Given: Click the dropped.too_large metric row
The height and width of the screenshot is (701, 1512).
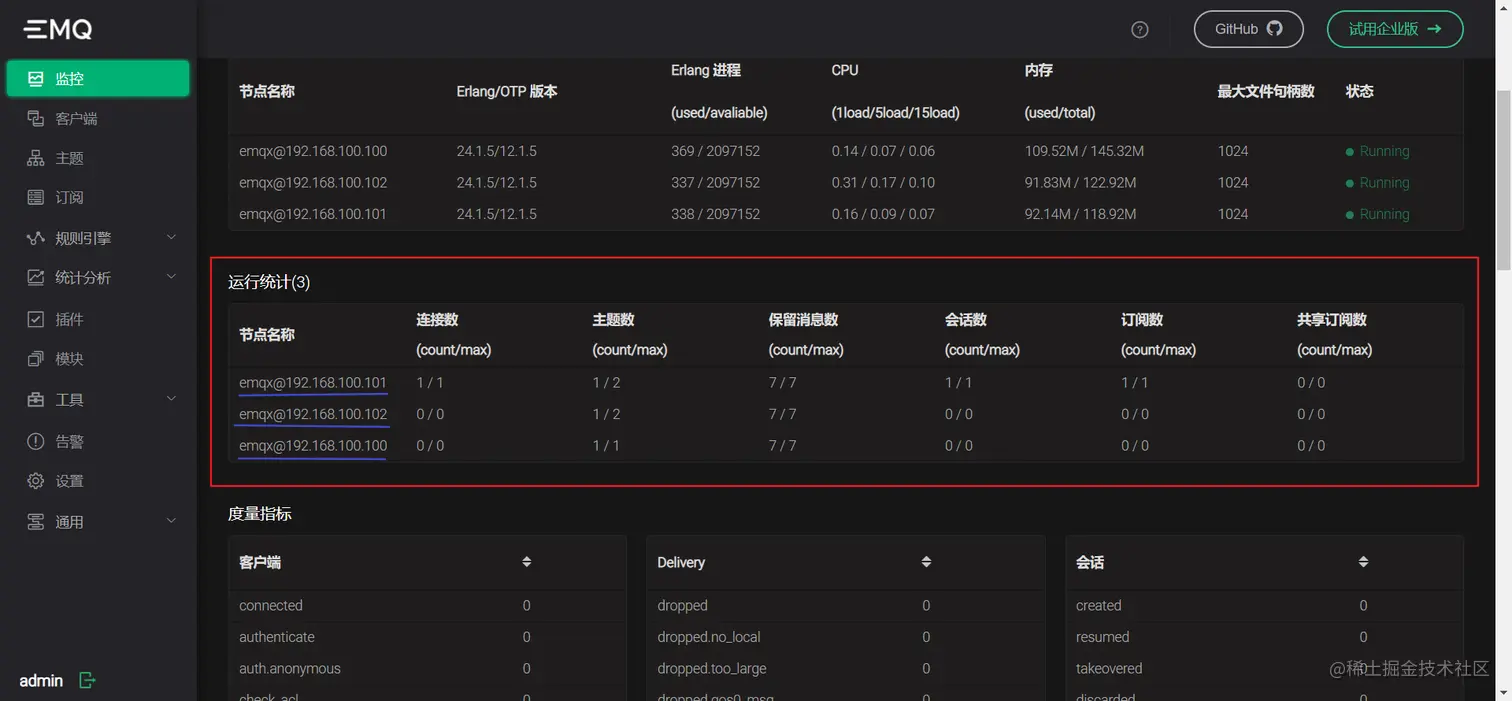Looking at the screenshot, I should click(846, 668).
